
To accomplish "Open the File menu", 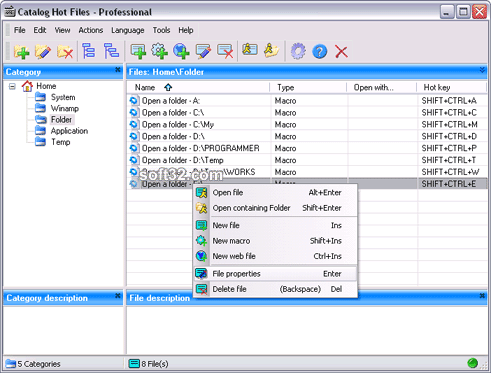I will [20, 30].
